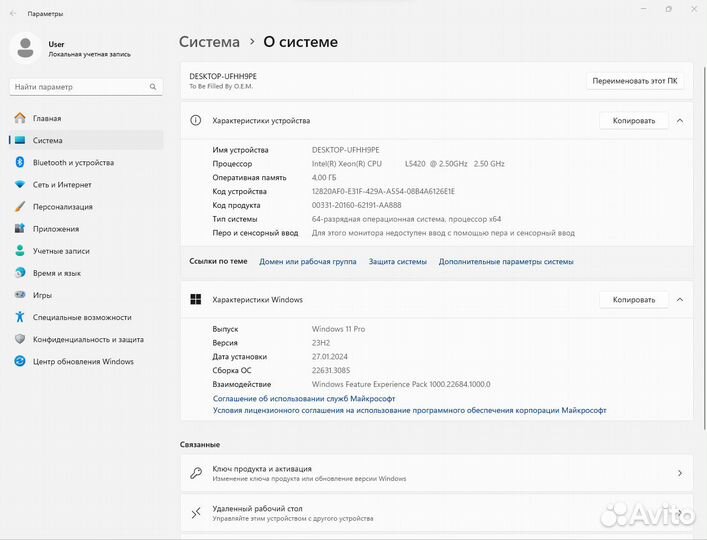This screenshot has width=707, height=540.
Task: Click the privacy shield icon
Action: tap(20, 339)
